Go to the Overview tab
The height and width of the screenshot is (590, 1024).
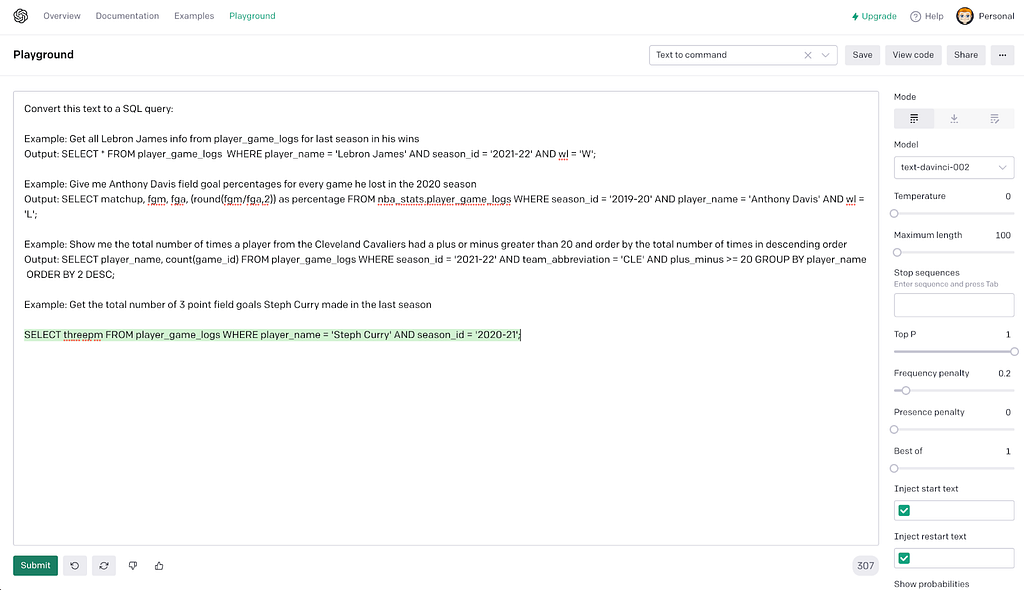click(62, 16)
